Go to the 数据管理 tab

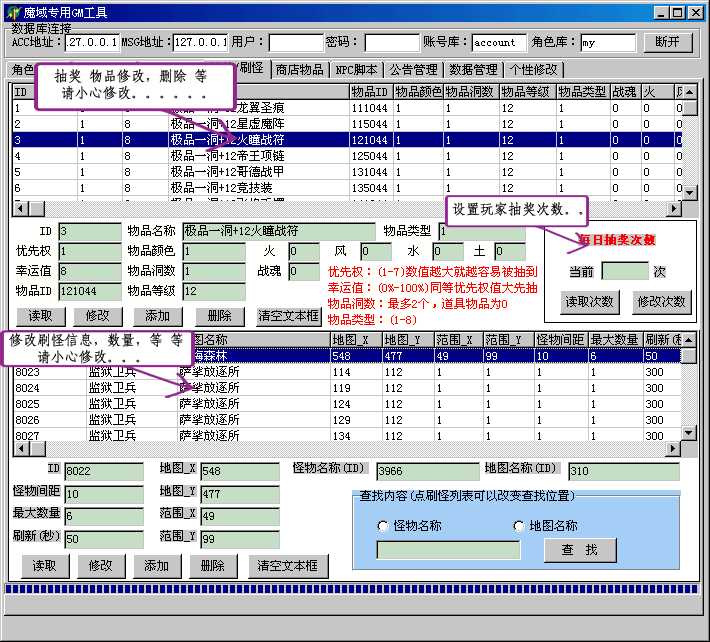[473, 69]
